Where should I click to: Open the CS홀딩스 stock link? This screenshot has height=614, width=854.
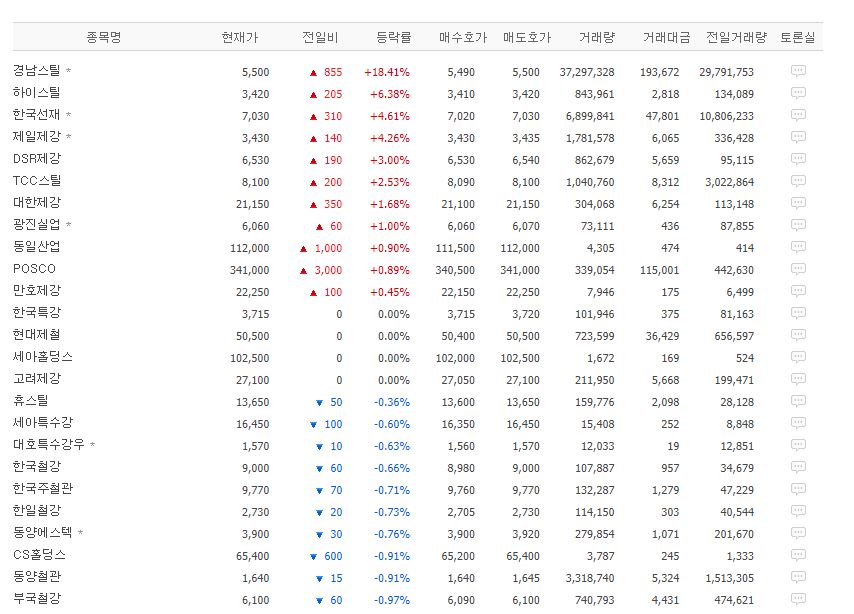click(x=39, y=555)
